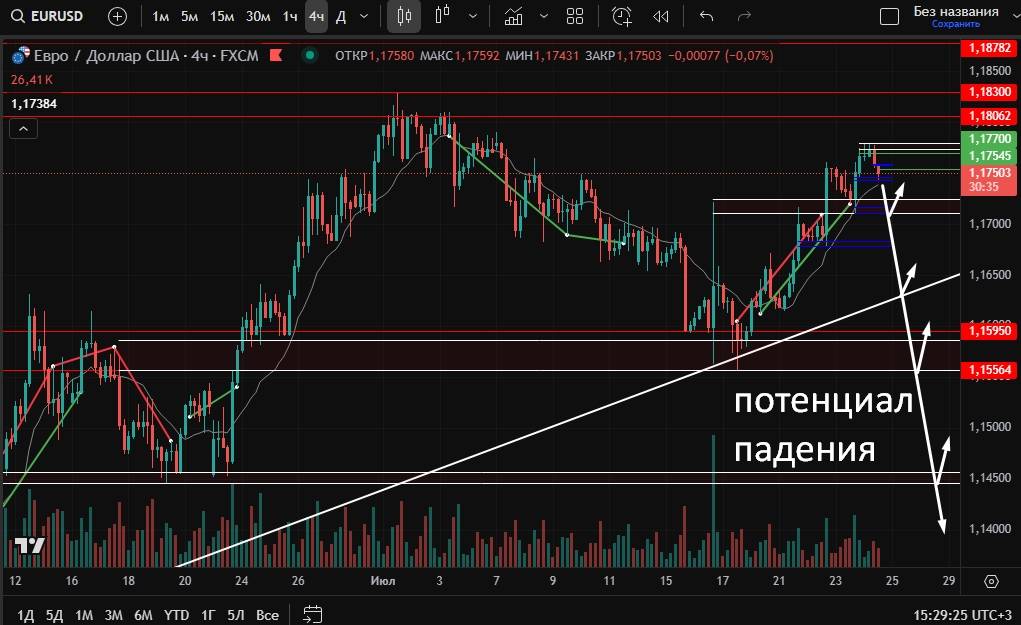This screenshot has height=625, width=1021.
Task: Select chart layout square icon
Action: tap(889, 16)
